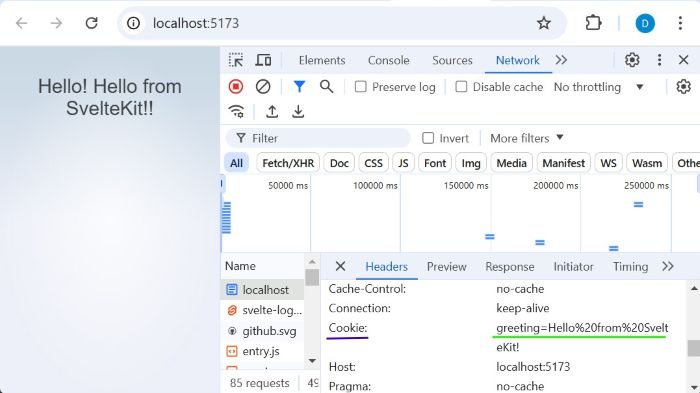This screenshot has height=393, width=700.
Task: Toggle device toolbar emulation icon
Action: [263, 60]
